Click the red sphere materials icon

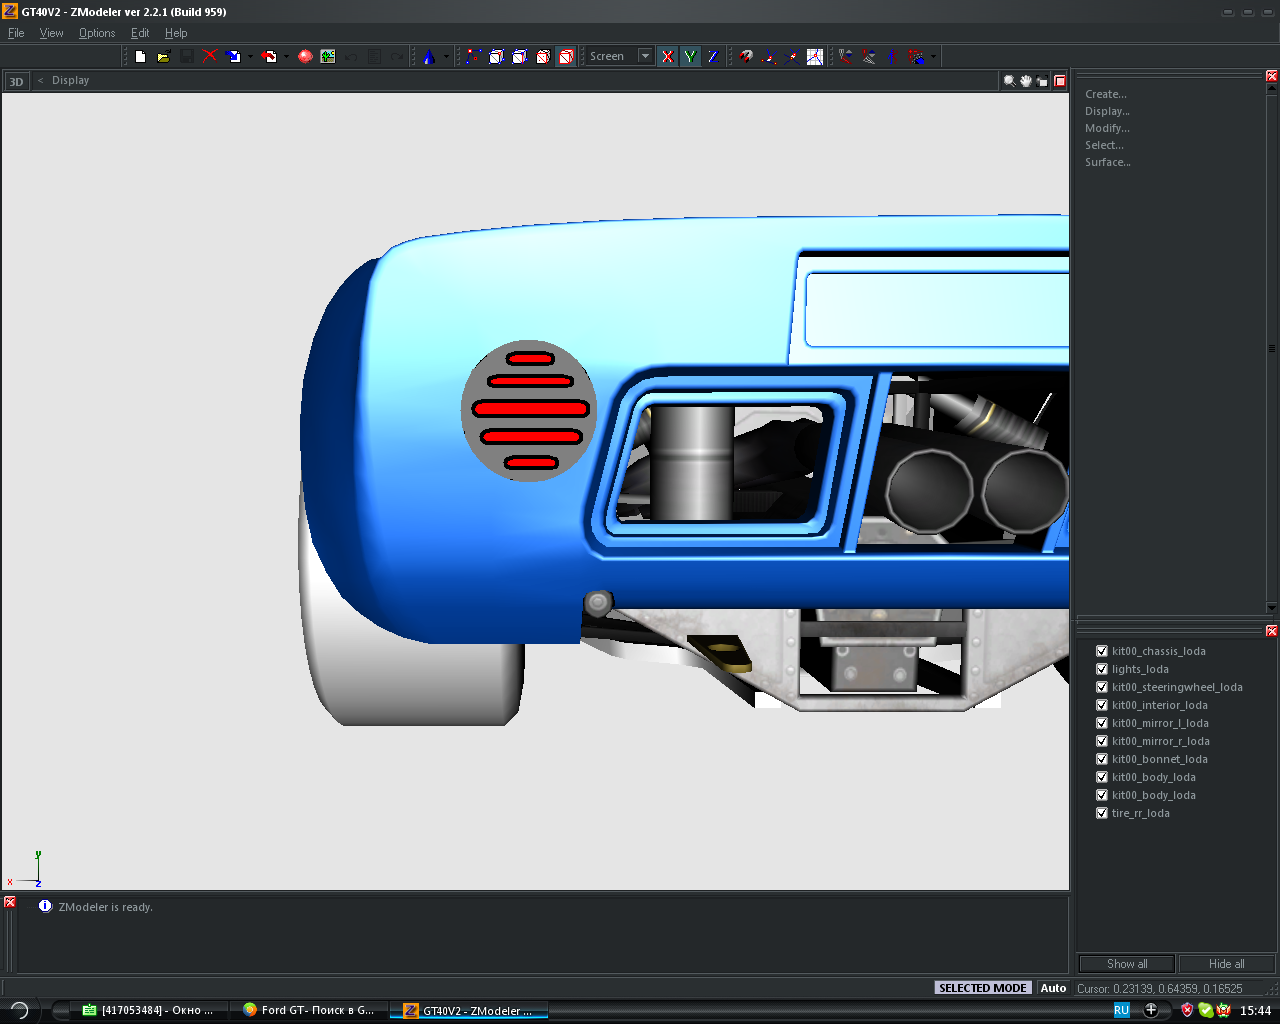305,57
